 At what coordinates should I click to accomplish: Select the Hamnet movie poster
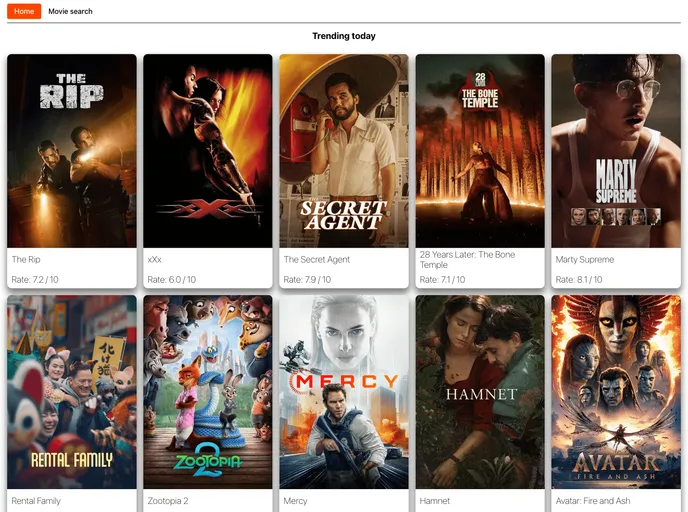[x=480, y=392]
